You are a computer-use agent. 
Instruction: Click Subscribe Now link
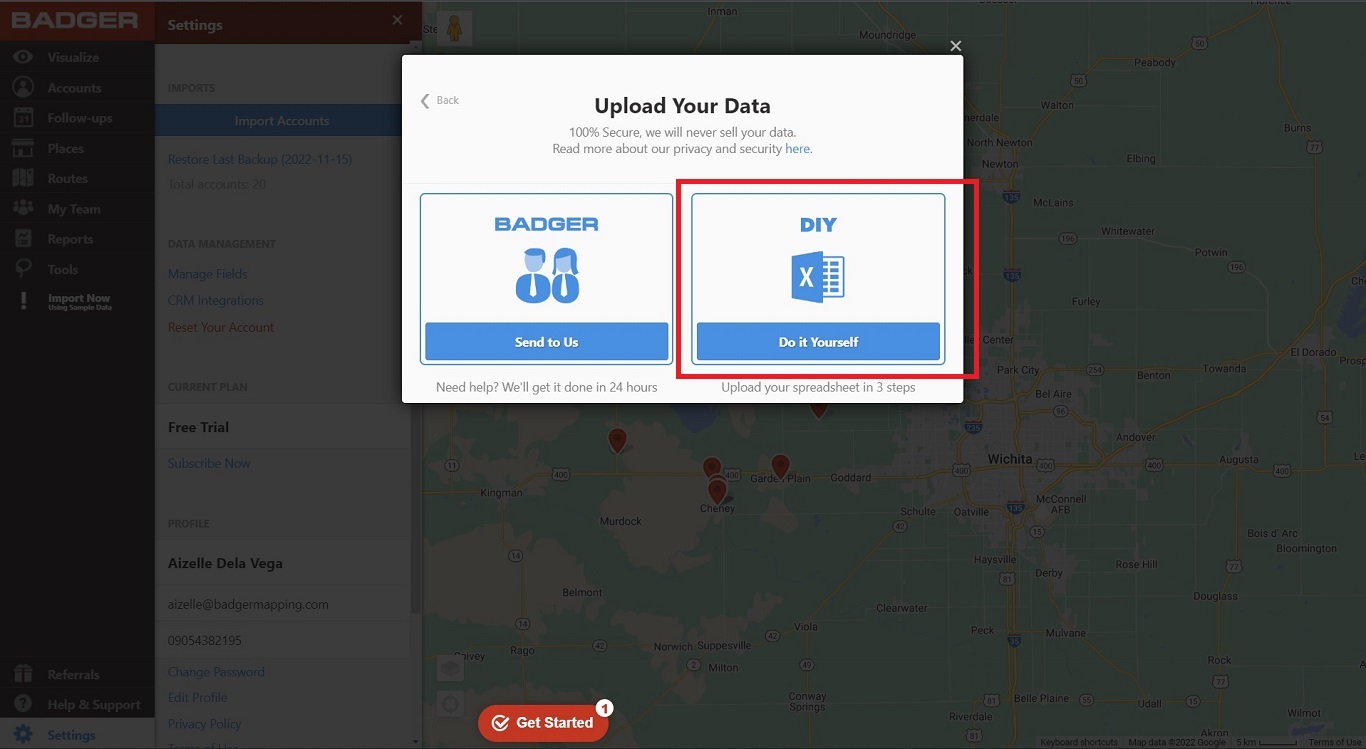point(209,463)
